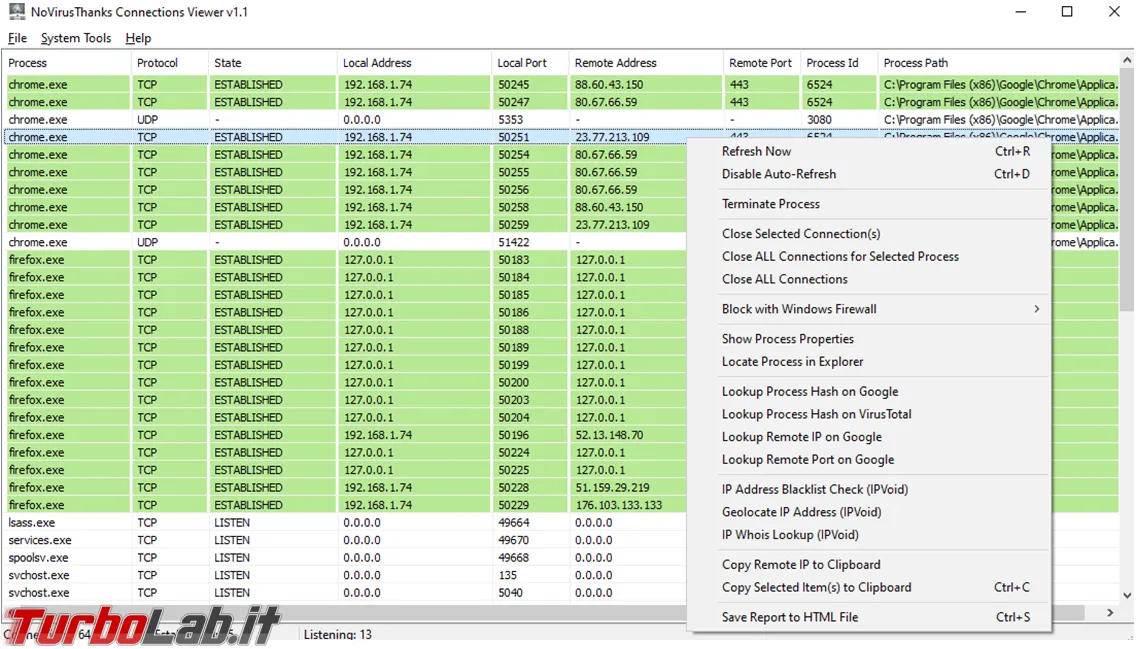Image resolution: width=1136 pixels, height=649 pixels.
Task: Choose Save Report to HTML File
Action: click(x=868, y=617)
